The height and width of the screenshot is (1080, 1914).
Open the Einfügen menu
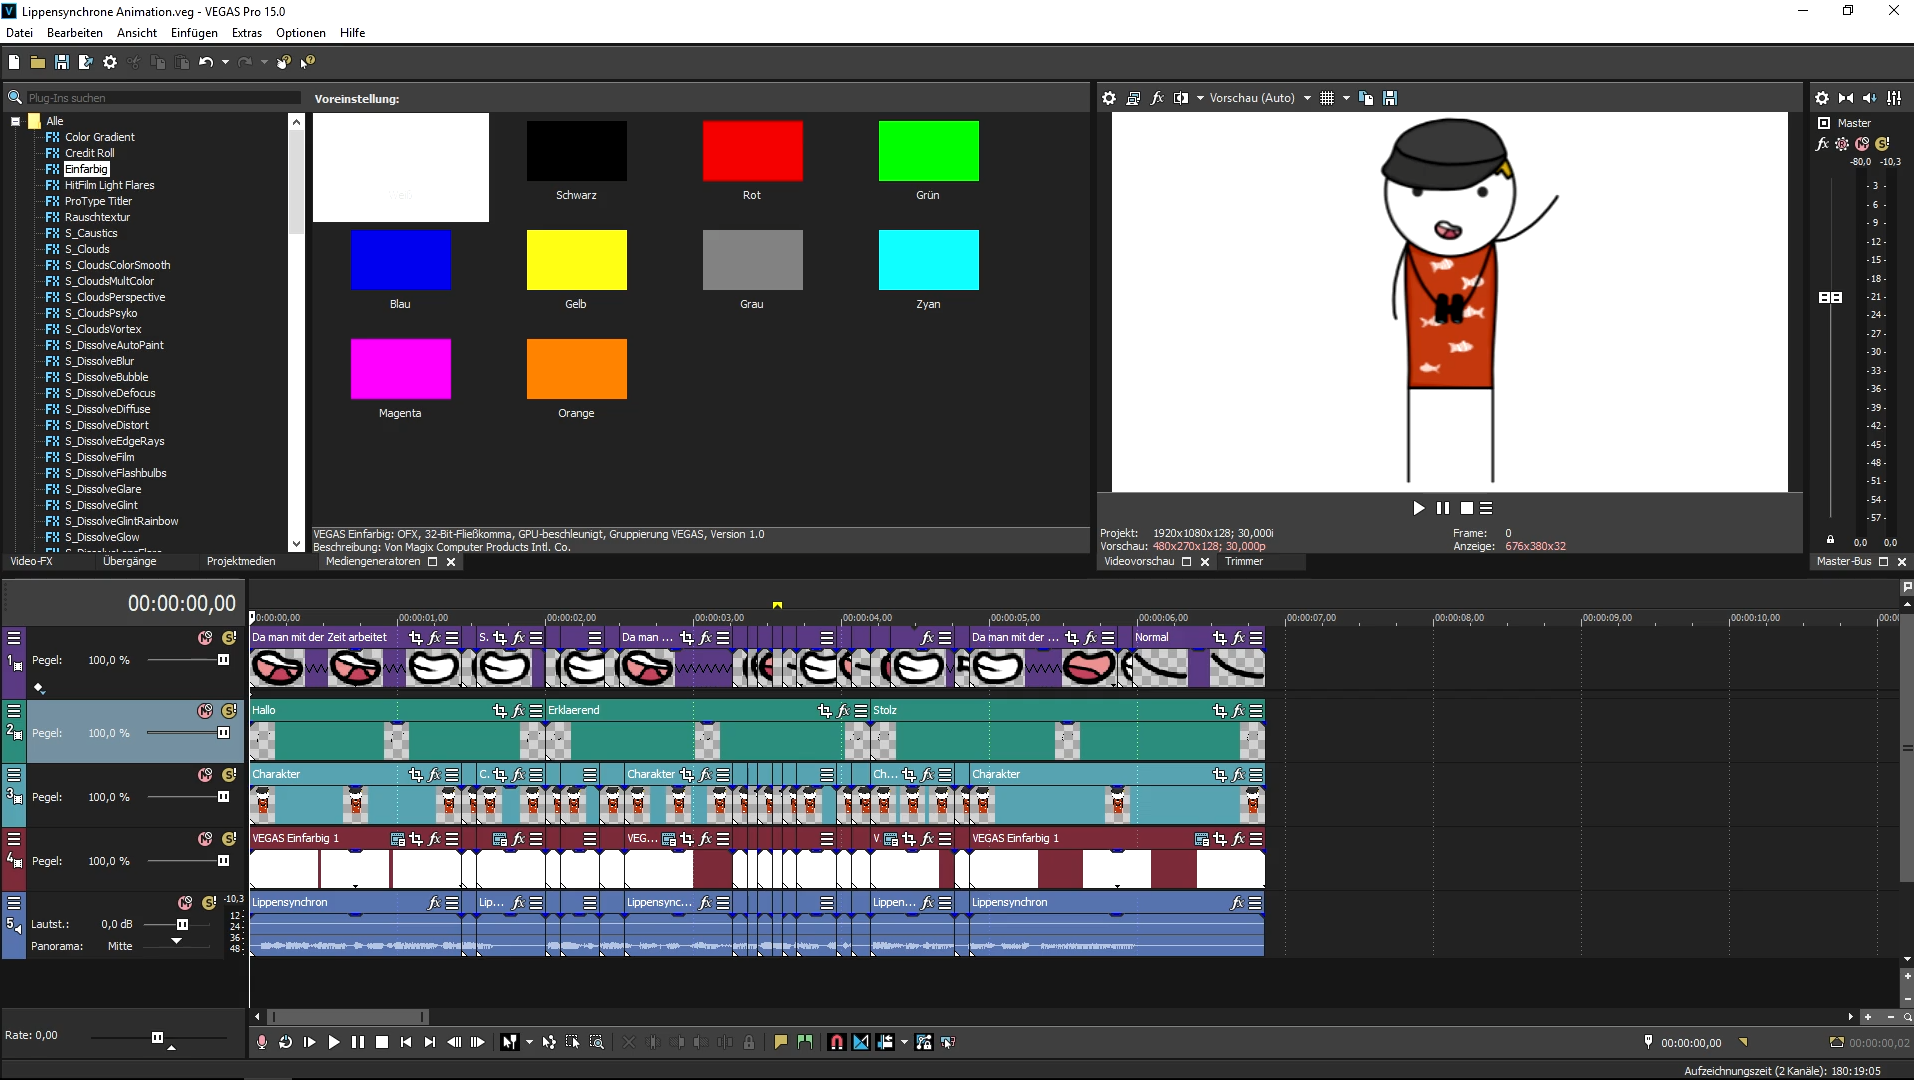[194, 33]
